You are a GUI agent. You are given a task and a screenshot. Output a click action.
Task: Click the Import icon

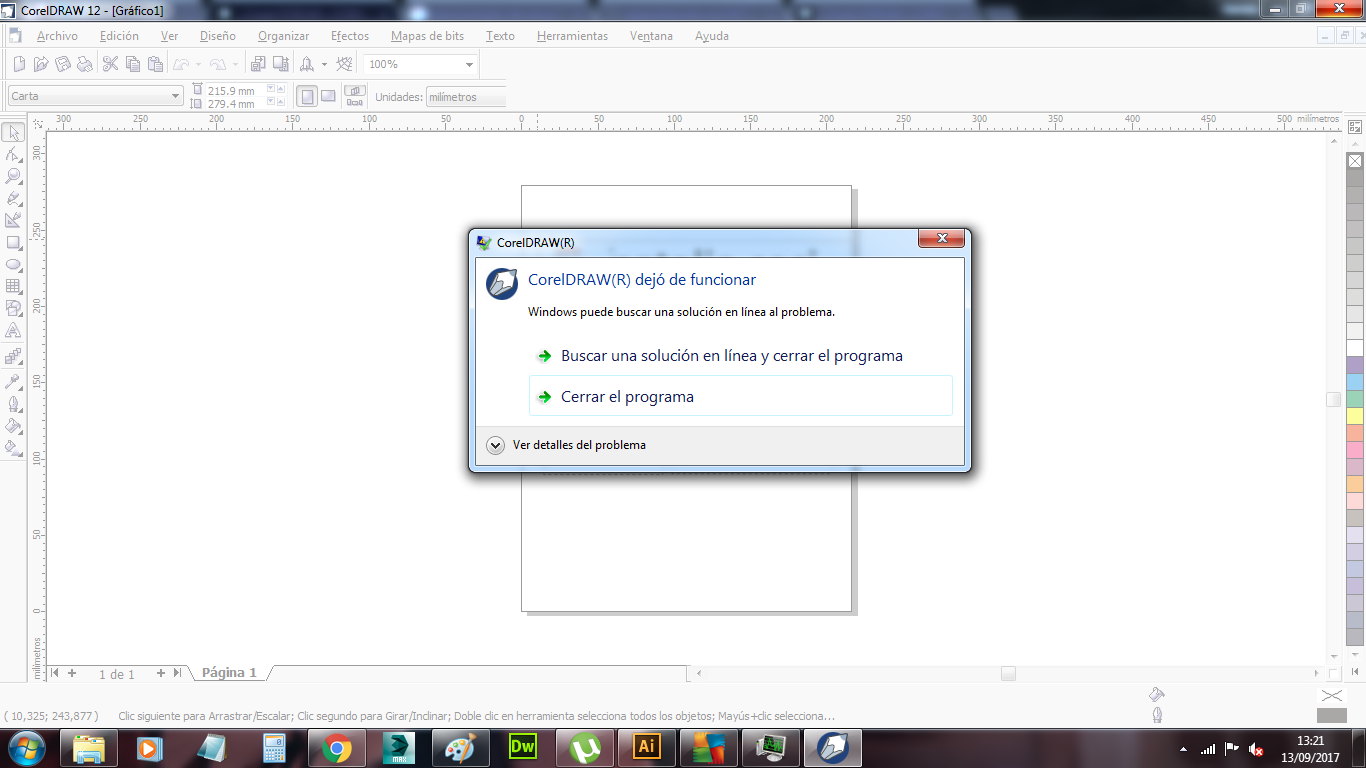(258, 64)
